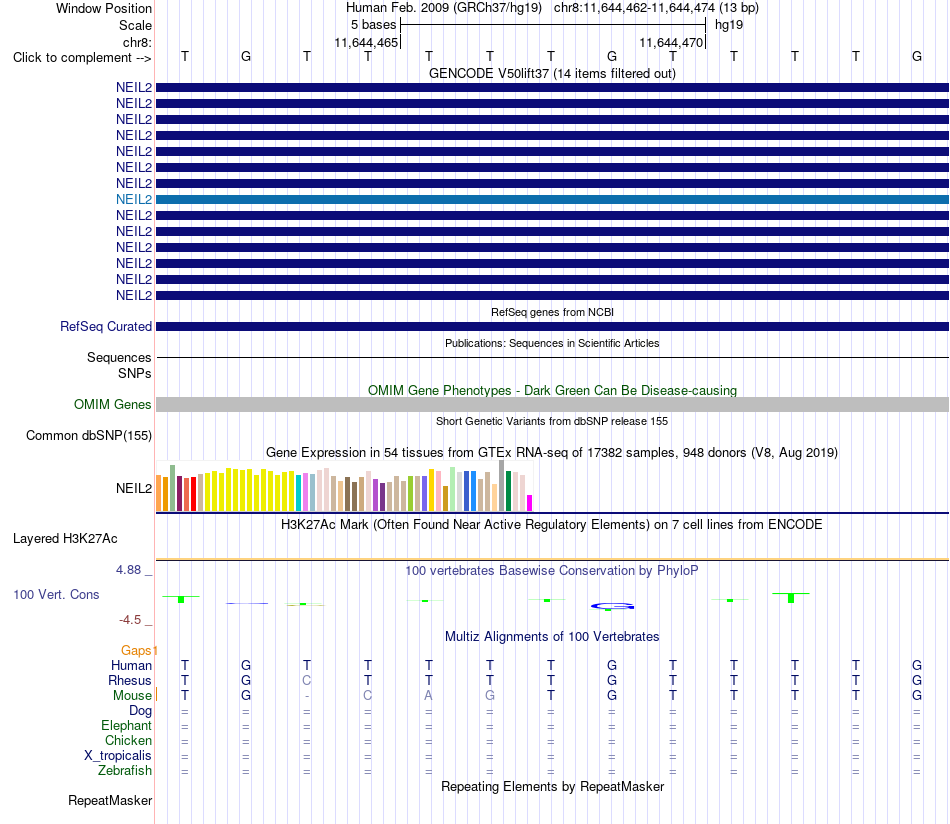Open the 'H3K27Ac Mark' ENCODE track title
This screenshot has height=824, width=950.
click(552, 525)
